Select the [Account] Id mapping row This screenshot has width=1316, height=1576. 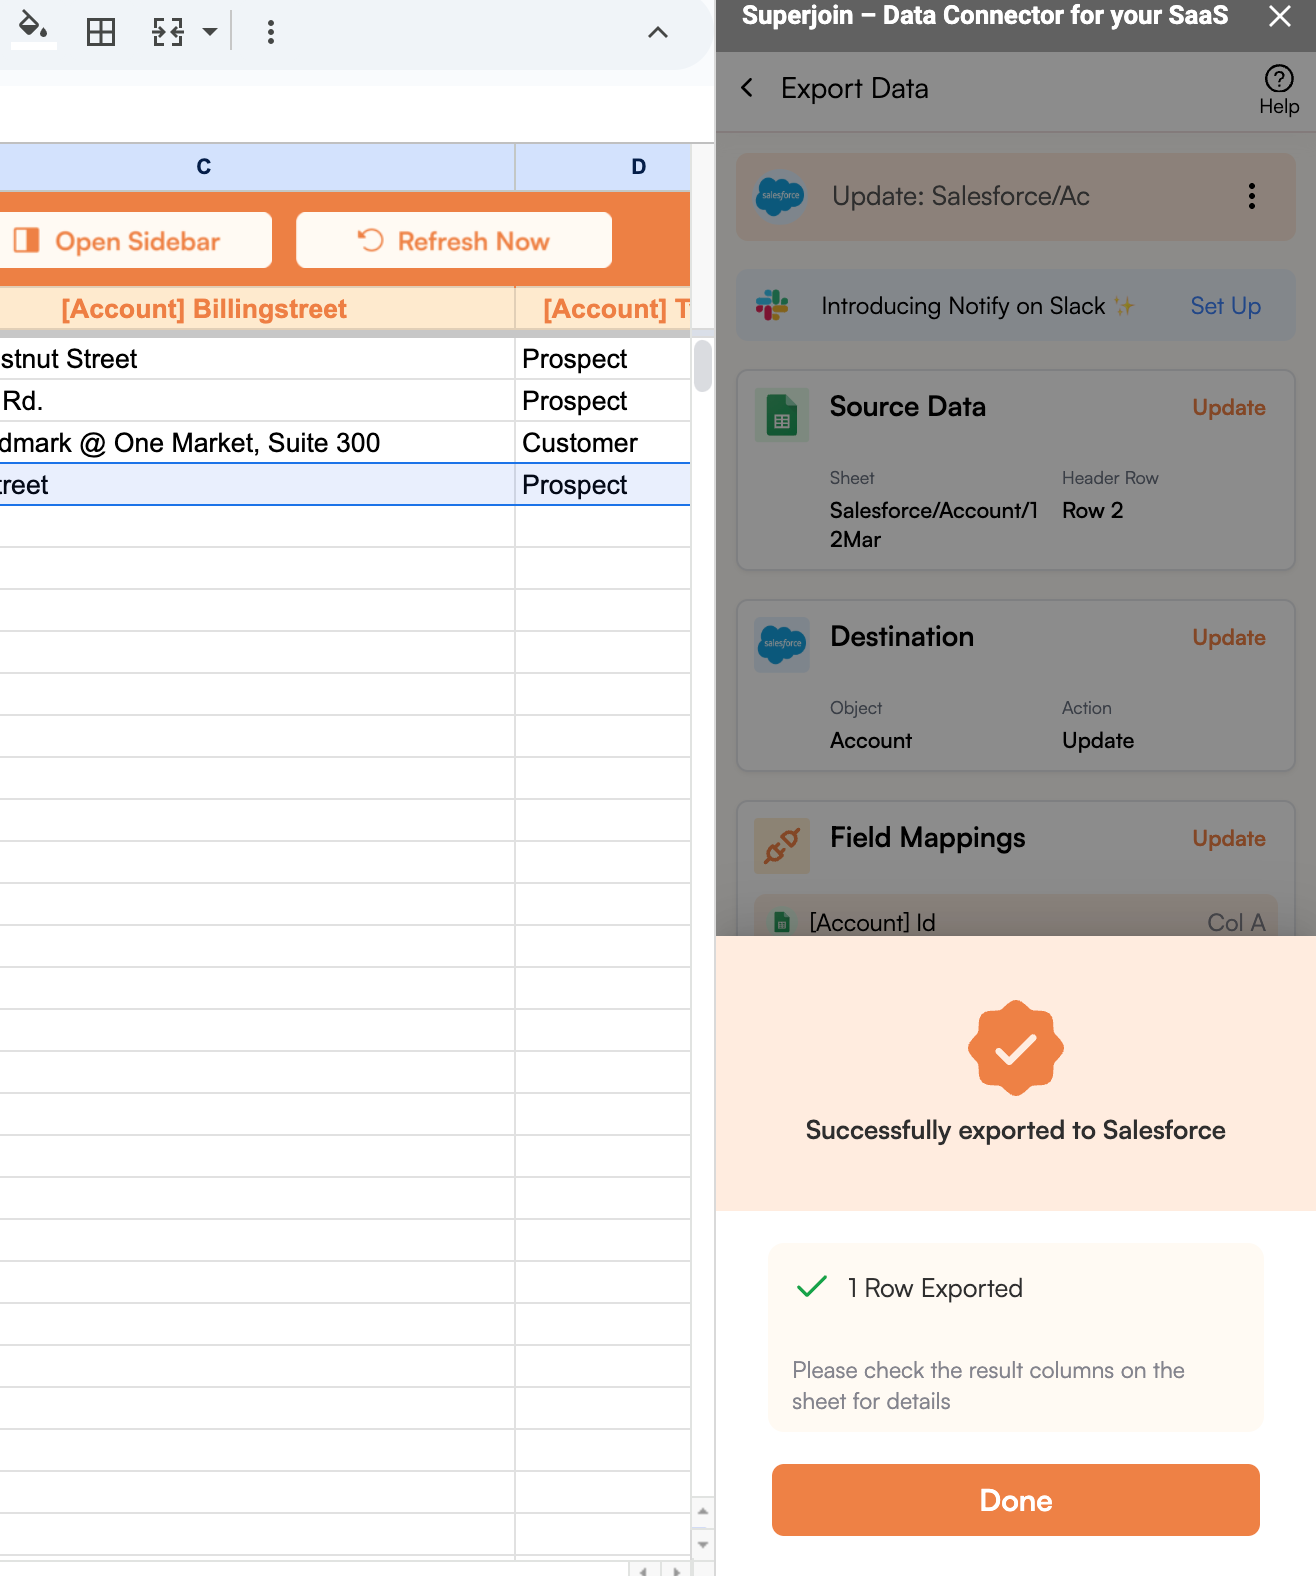(1016, 918)
